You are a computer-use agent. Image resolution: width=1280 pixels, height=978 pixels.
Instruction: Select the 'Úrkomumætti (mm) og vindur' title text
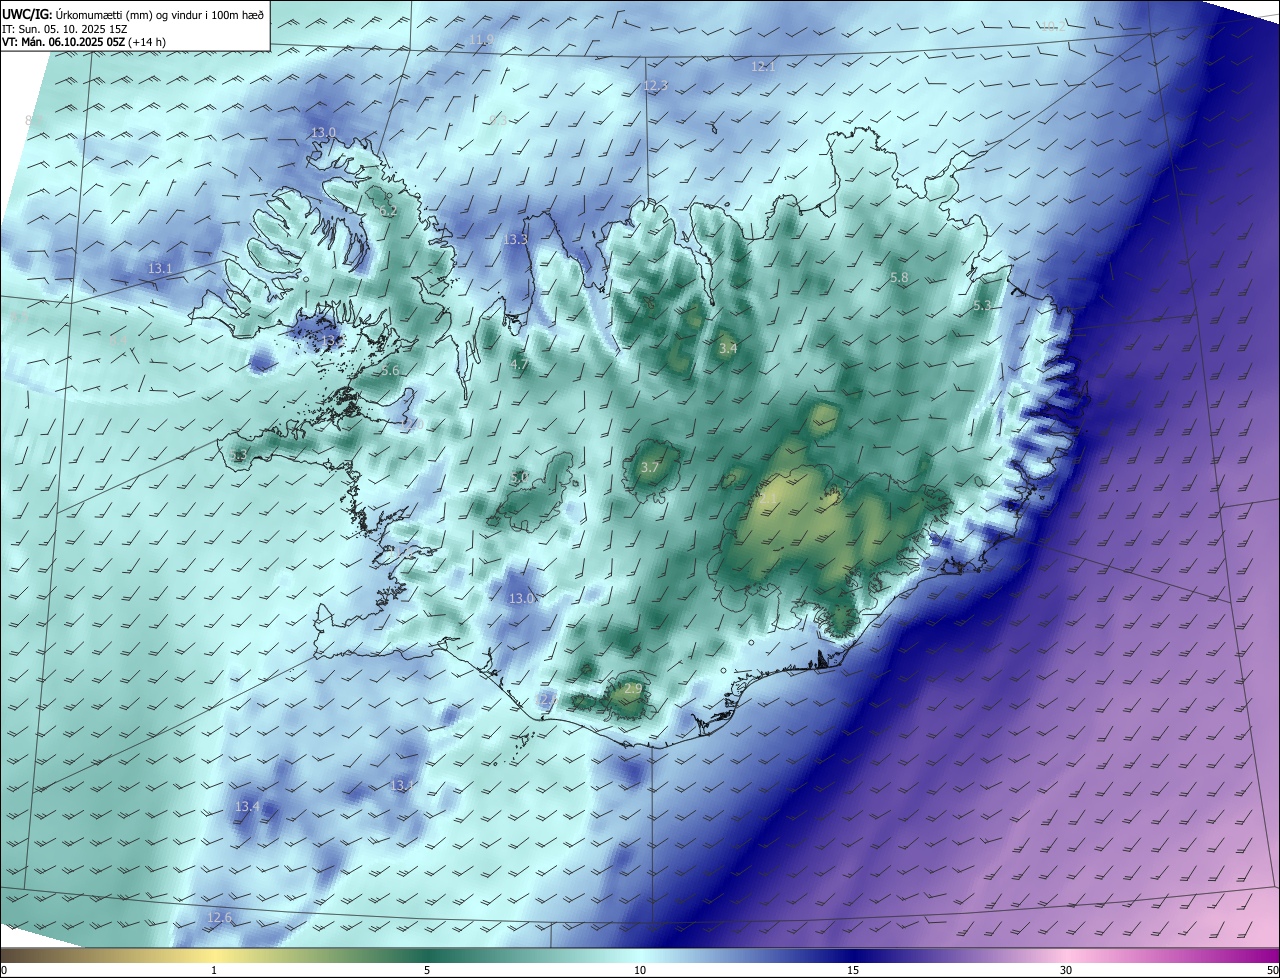point(129,14)
